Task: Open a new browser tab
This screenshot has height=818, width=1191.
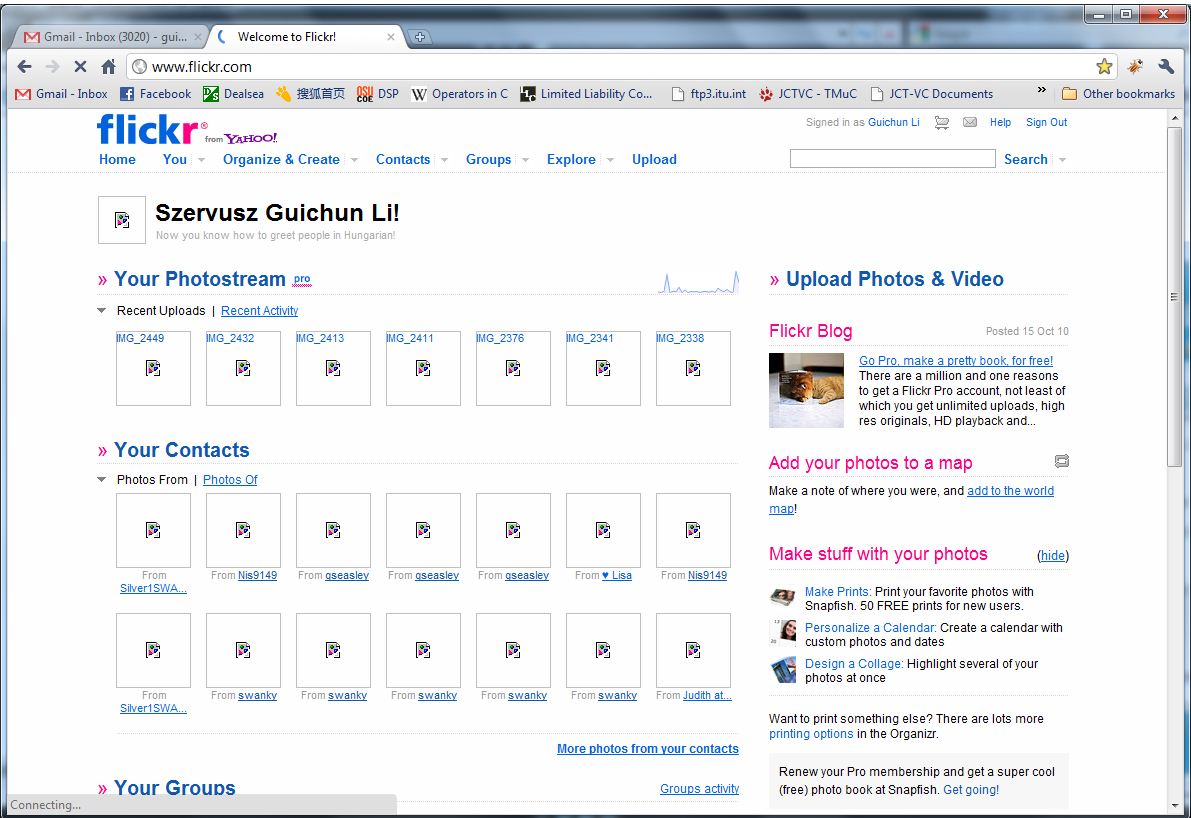Action: coord(419,36)
